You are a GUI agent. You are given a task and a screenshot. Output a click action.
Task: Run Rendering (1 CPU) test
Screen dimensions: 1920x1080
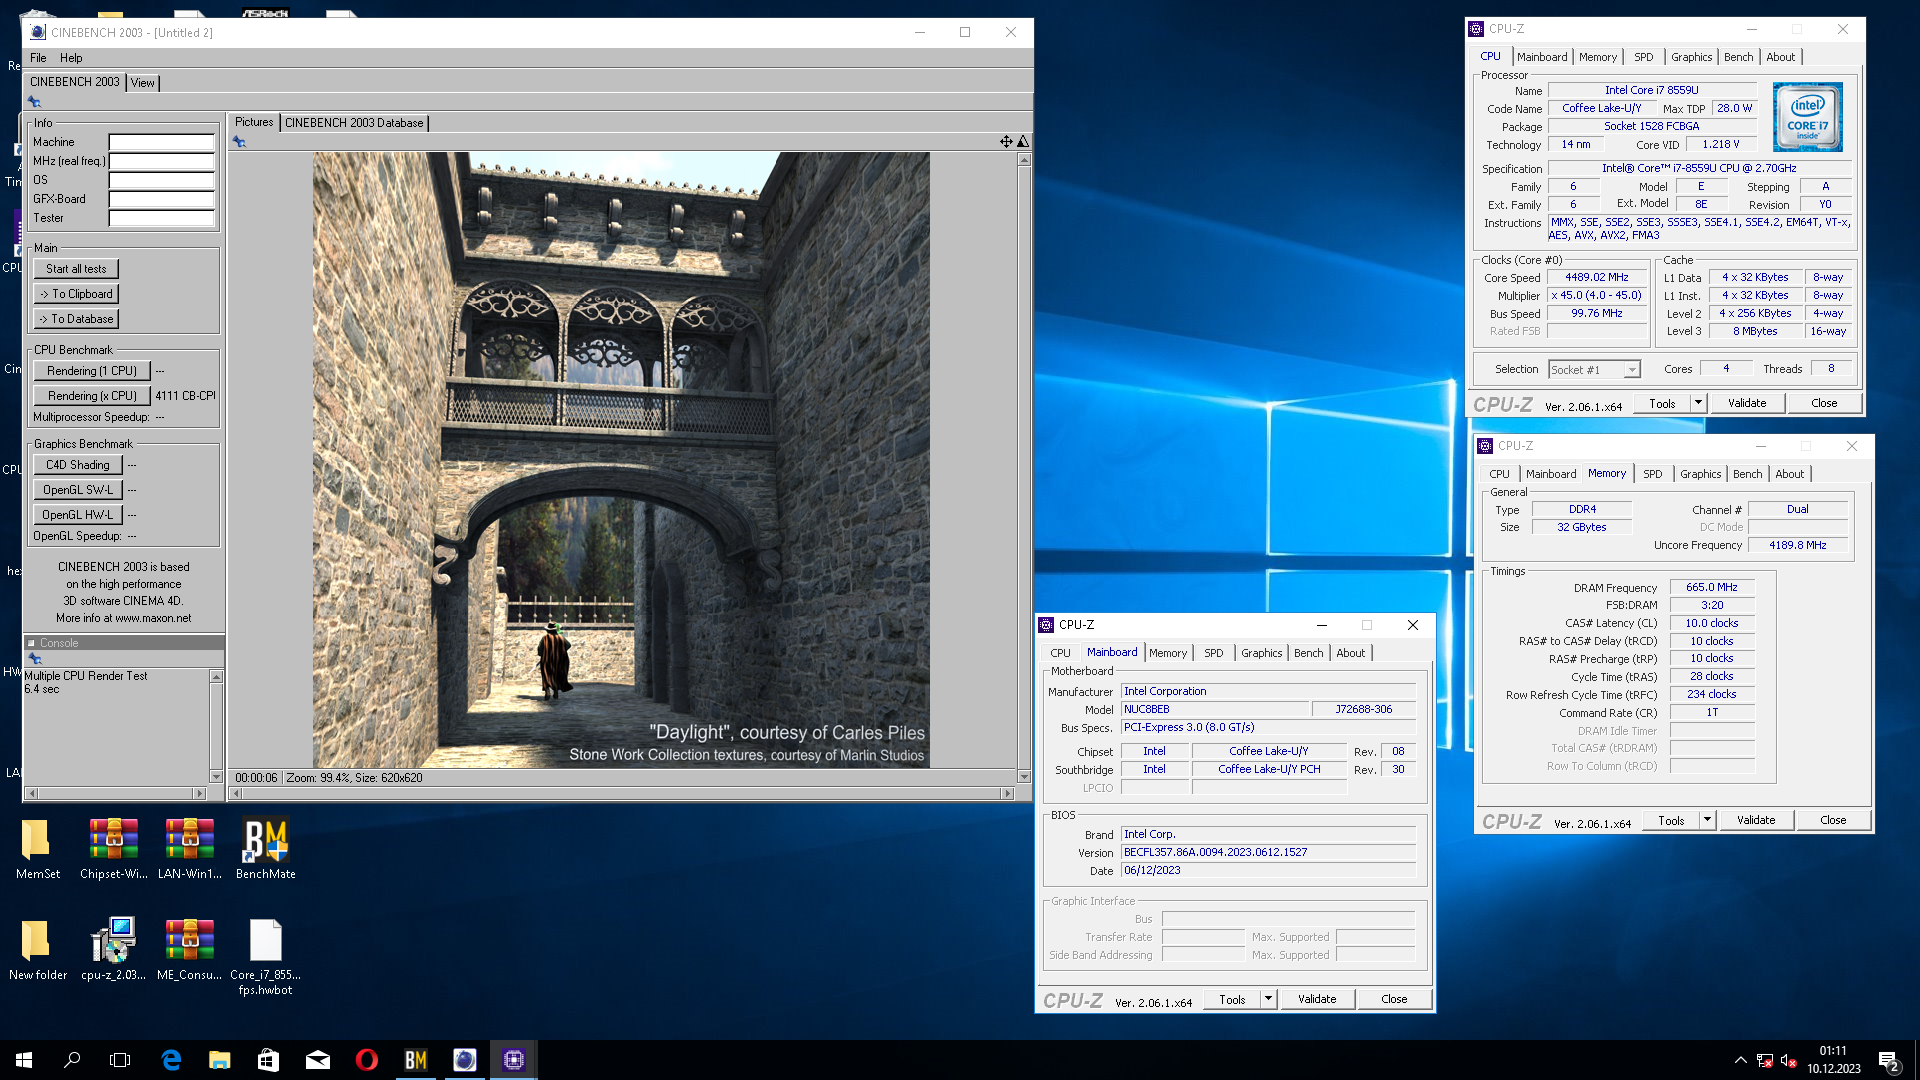92,371
